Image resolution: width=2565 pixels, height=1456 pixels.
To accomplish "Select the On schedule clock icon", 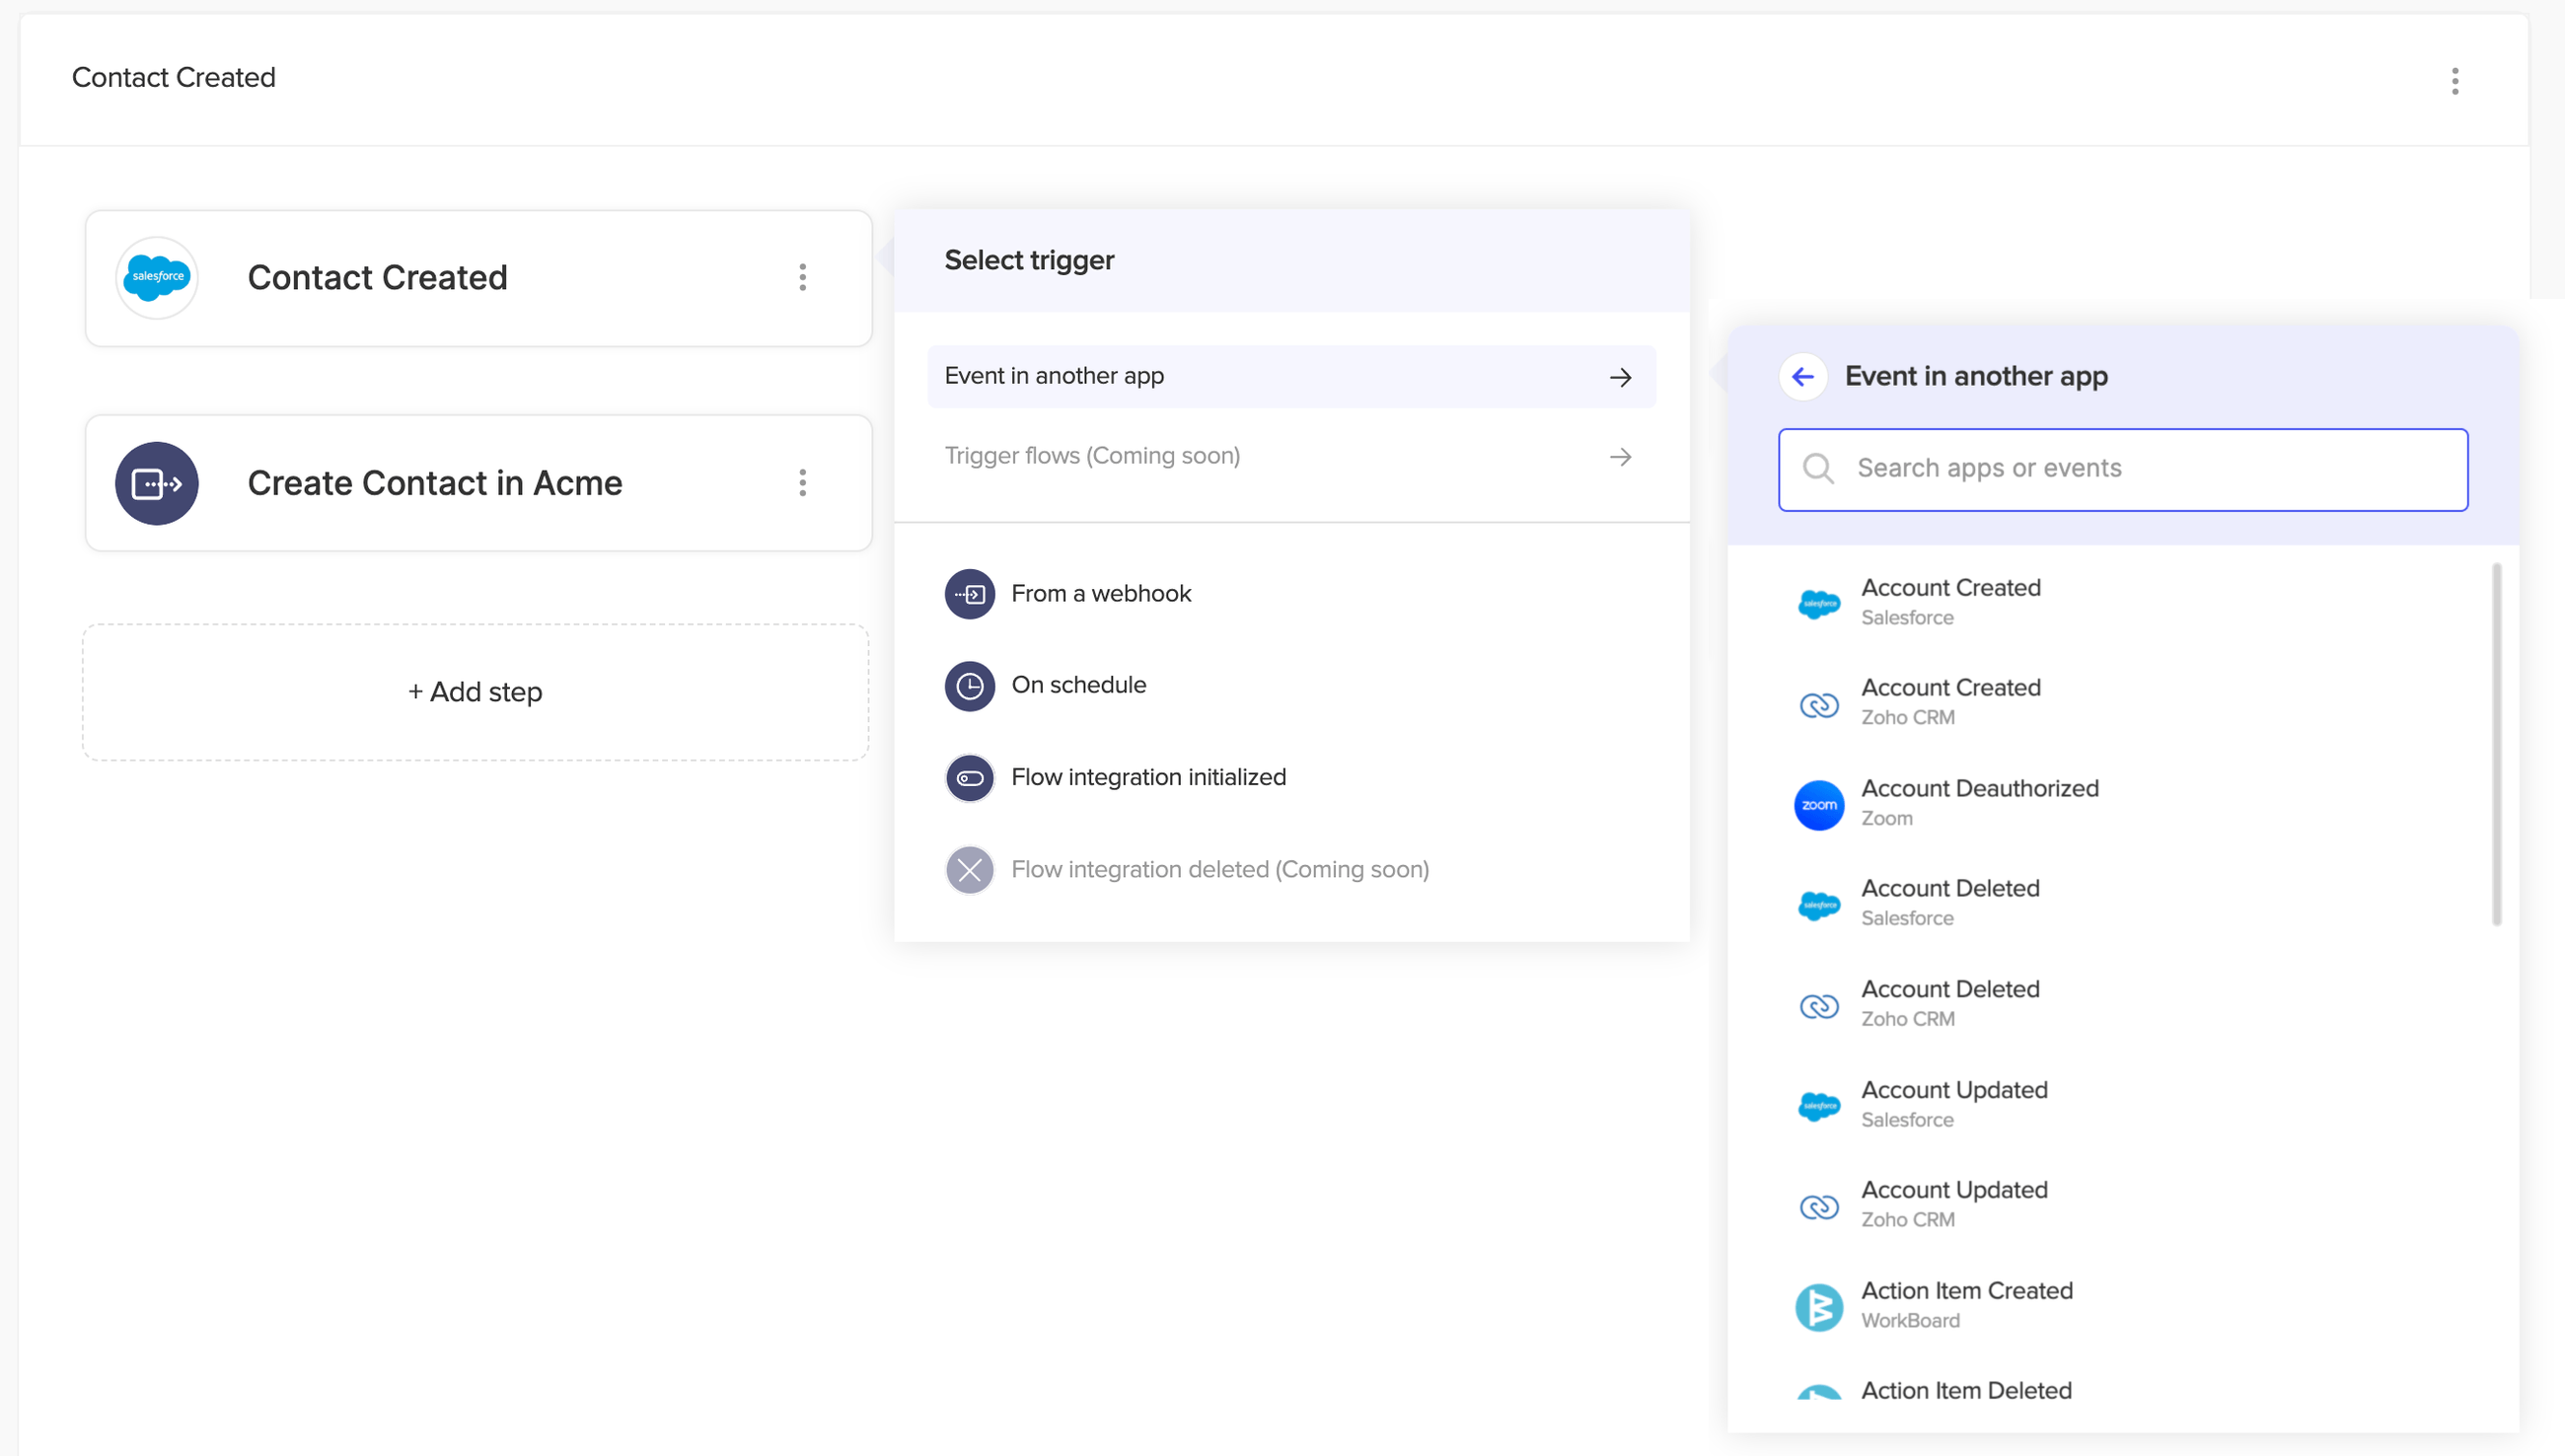I will (x=968, y=685).
